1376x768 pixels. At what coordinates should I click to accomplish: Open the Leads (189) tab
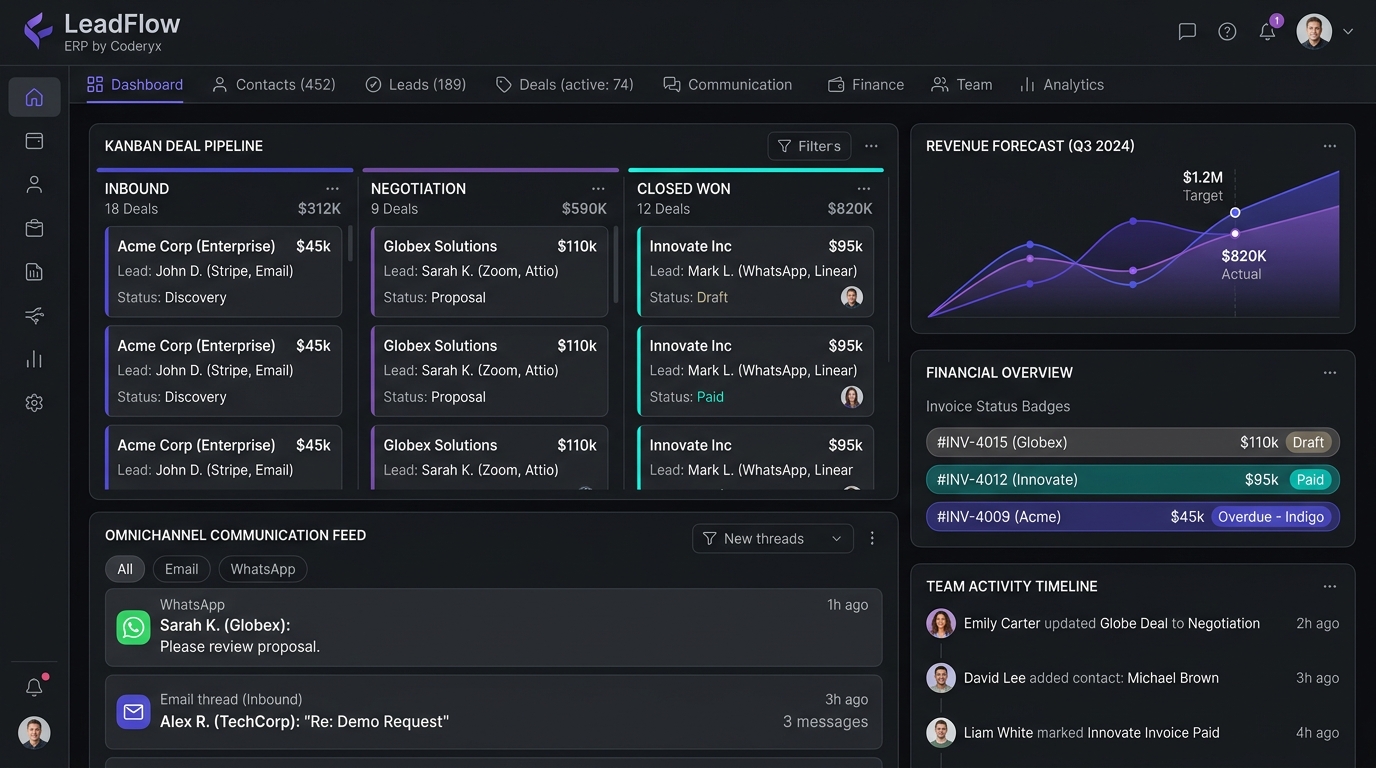coord(416,85)
